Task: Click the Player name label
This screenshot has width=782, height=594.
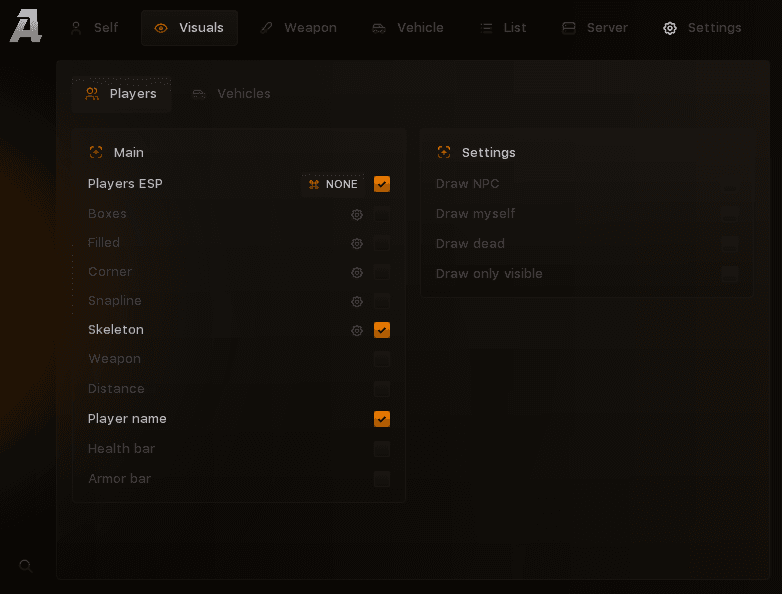Action: click(127, 419)
